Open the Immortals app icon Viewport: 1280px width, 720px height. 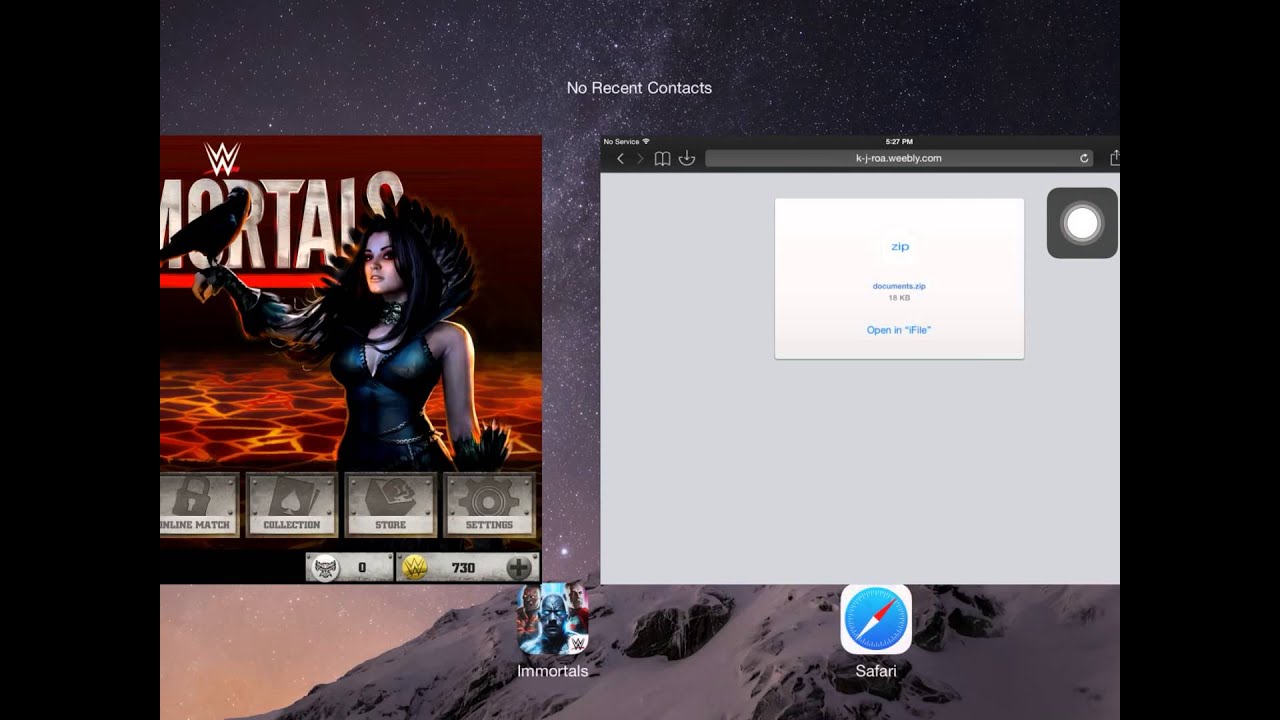(552, 618)
